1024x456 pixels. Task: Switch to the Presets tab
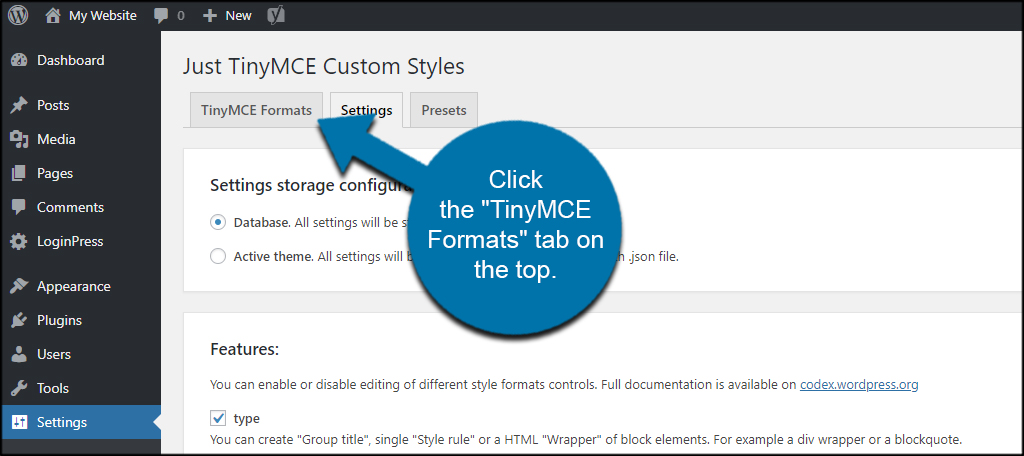443,110
